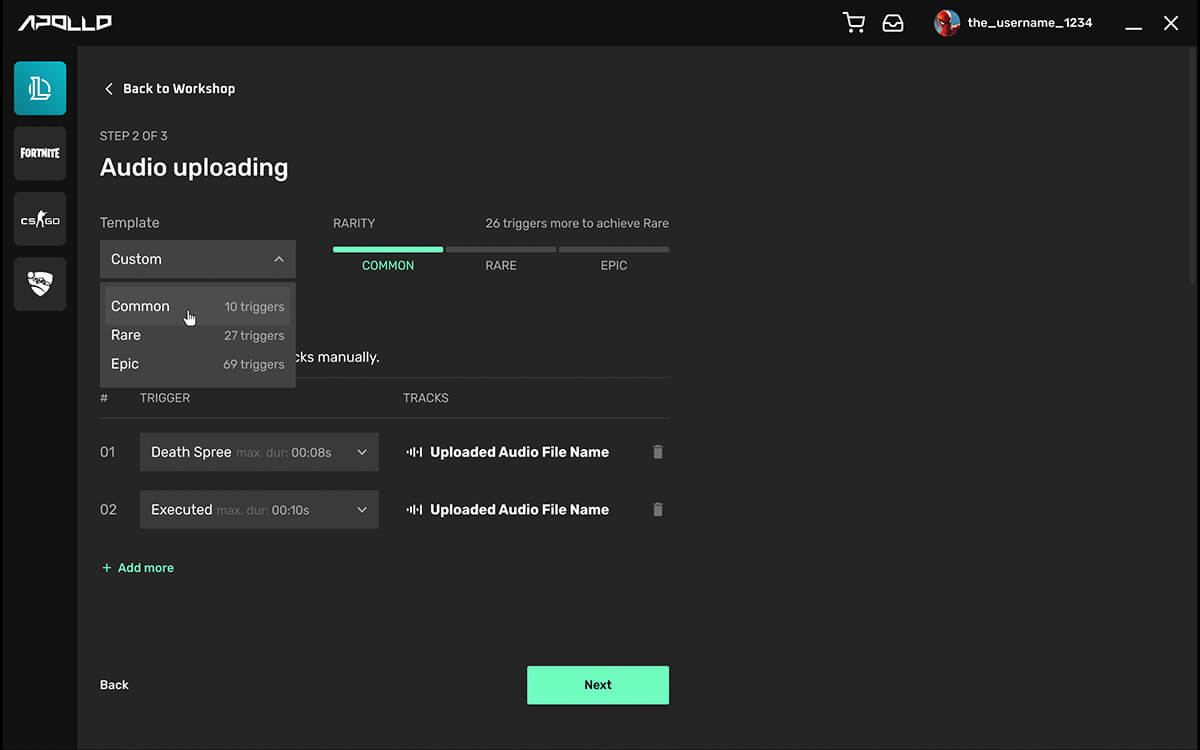Select the Rocket League game icon
Screen dimensions: 1200x750
[x=40, y=284]
